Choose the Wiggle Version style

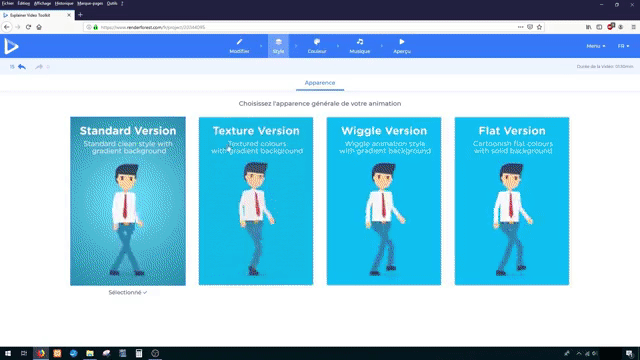[384, 201]
